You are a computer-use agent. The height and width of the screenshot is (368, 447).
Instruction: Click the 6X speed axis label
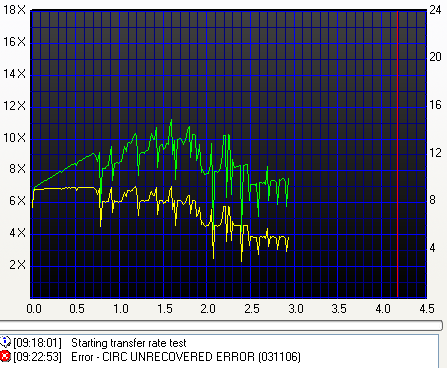[17, 201]
